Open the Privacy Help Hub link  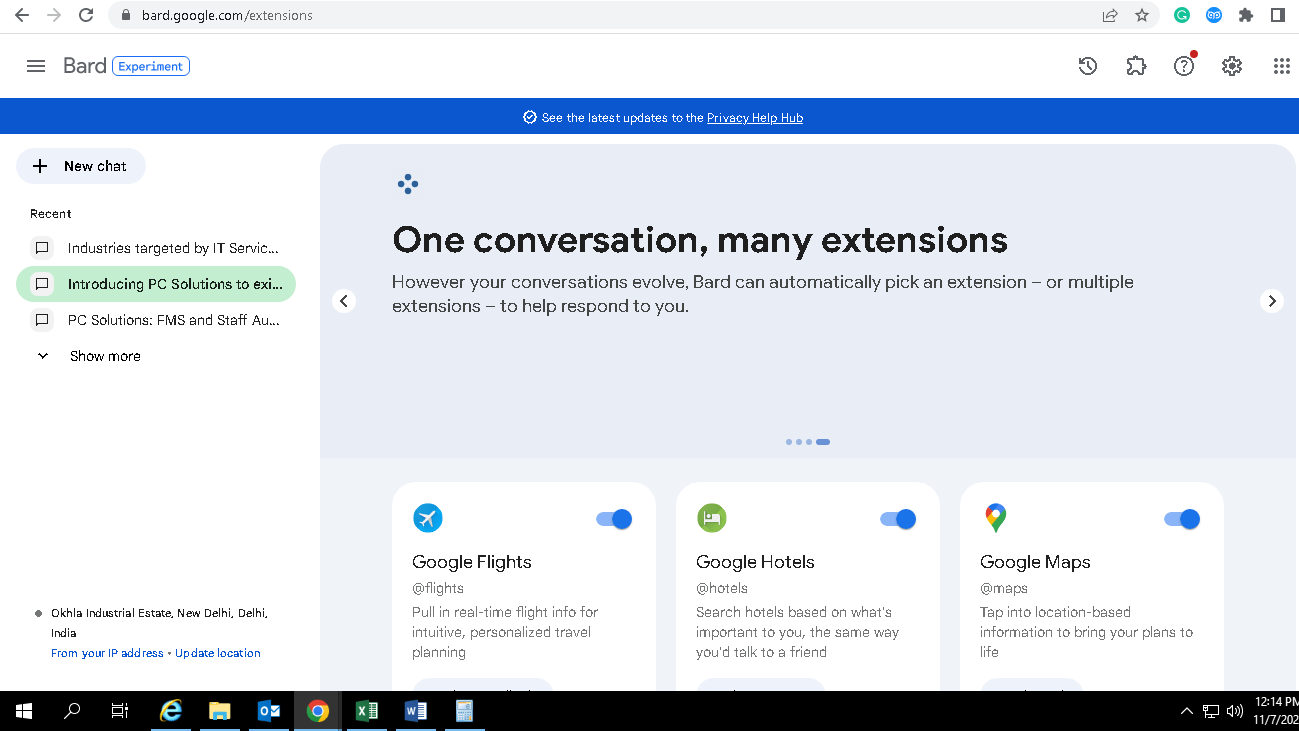coord(754,118)
